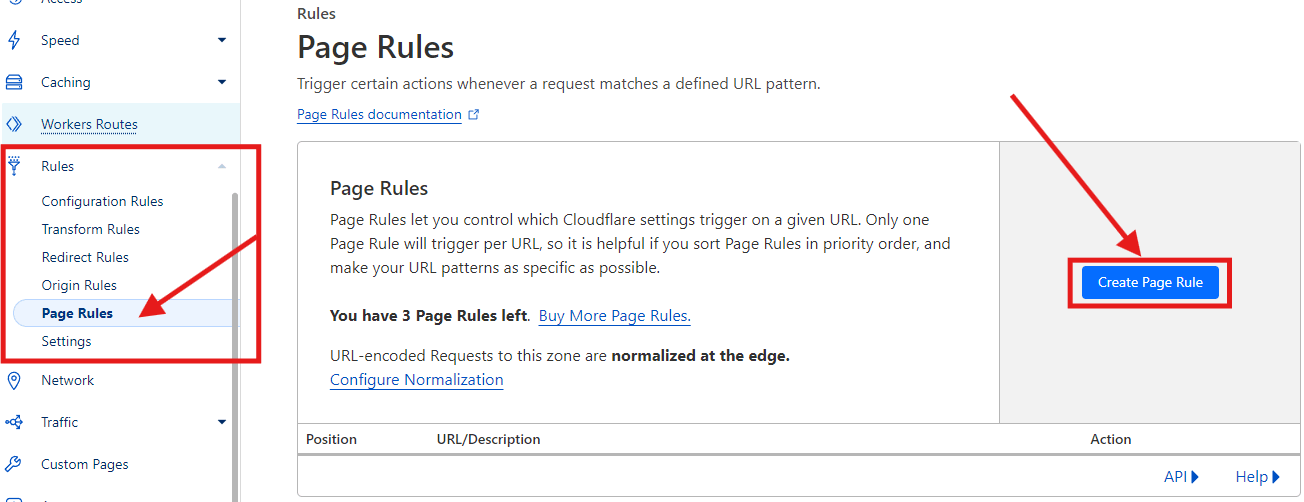Image resolution: width=1304 pixels, height=502 pixels.
Task: Open the Configure Normalization link
Action: click(x=416, y=380)
